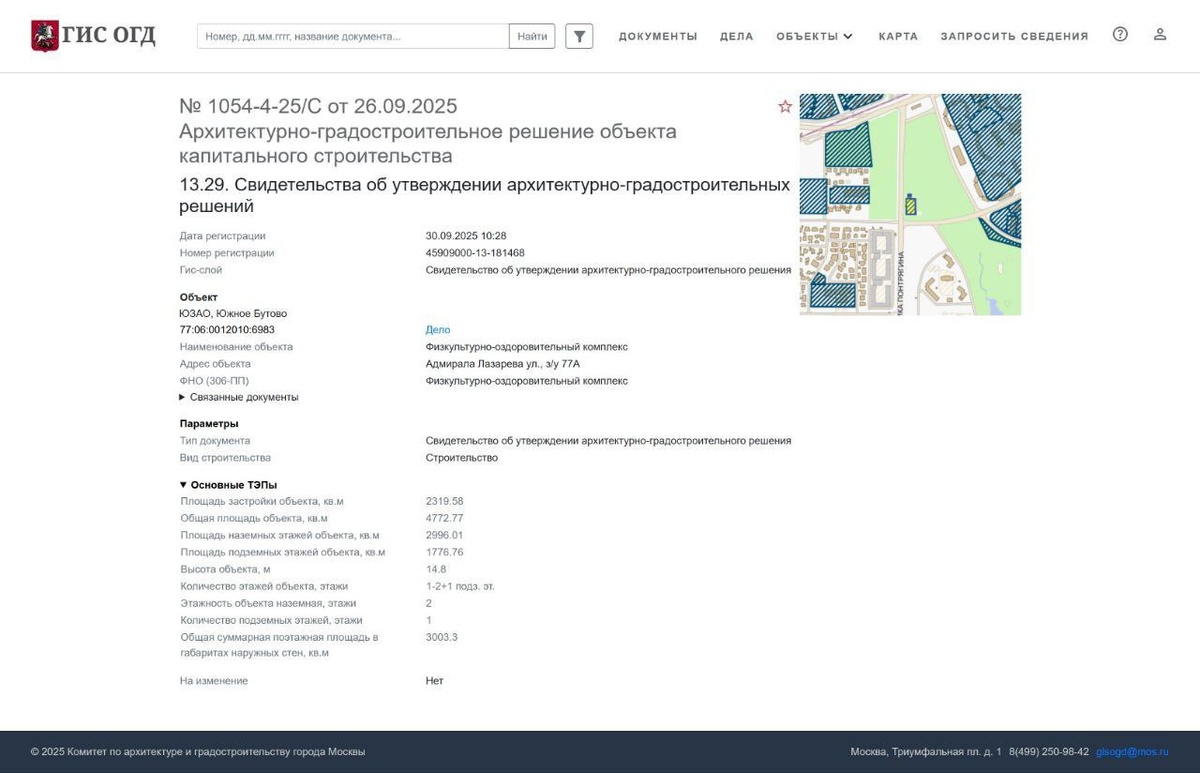This screenshot has height=773, width=1200.
Task: Select the Вид строительства value Строительство
Action: [x=462, y=458]
